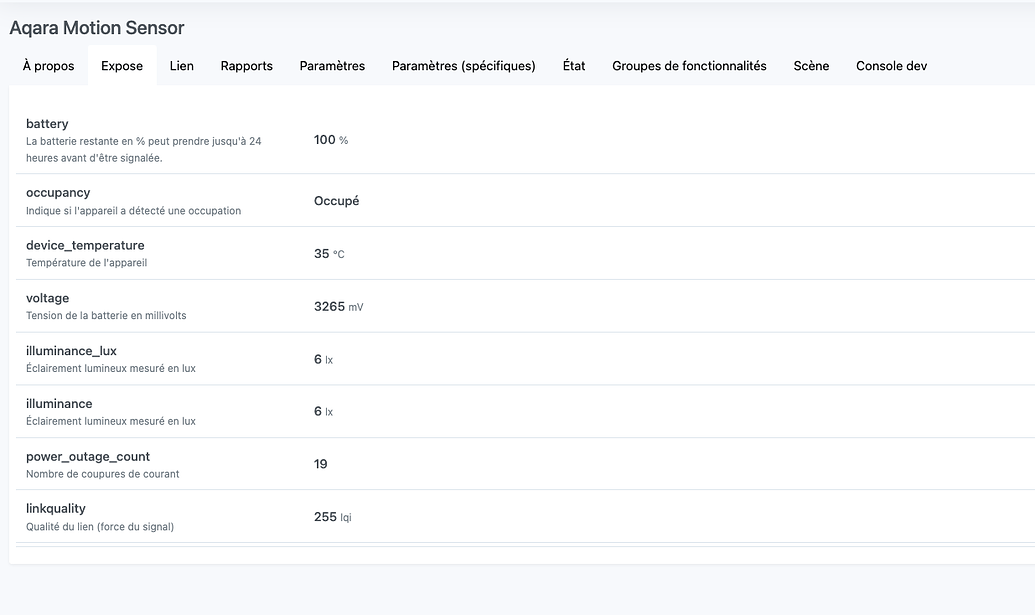Open the Rapports tab
Image resolution: width=1035 pixels, height=615 pixels.
pyautogui.click(x=246, y=66)
